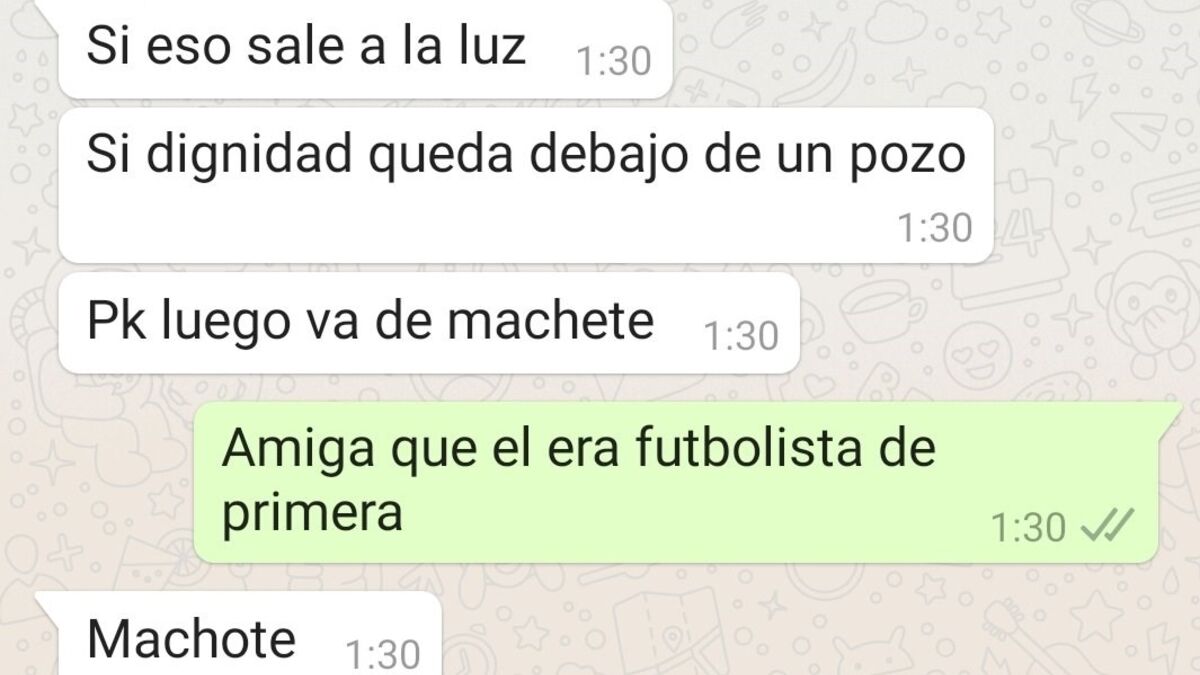The width and height of the screenshot is (1200, 675).
Task: Click the timestamp on "Si eso sale a la luz"
Action: (614, 63)
